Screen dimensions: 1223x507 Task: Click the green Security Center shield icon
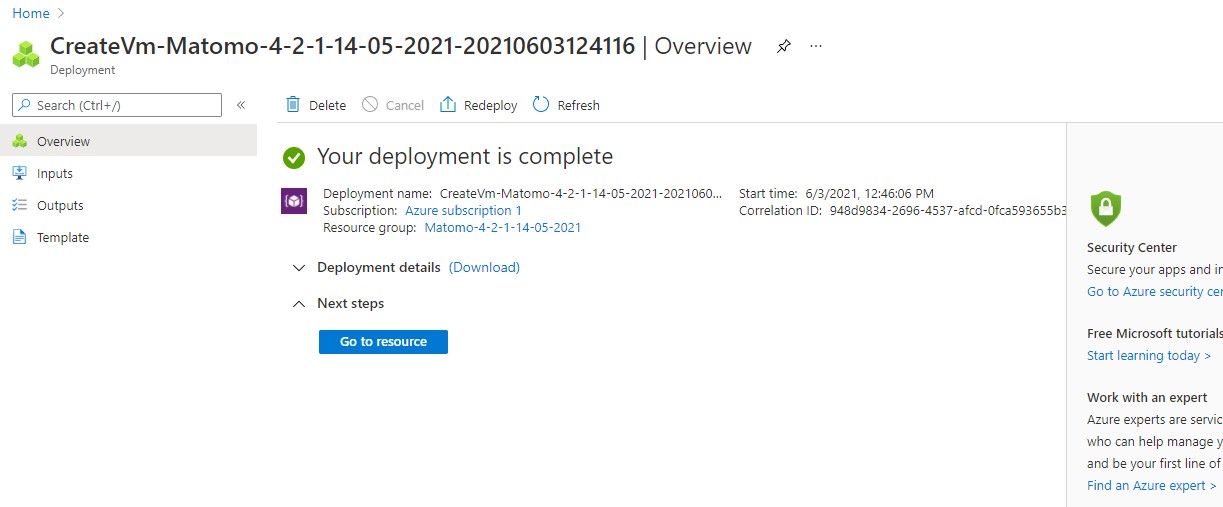(x=1105, y=208)
